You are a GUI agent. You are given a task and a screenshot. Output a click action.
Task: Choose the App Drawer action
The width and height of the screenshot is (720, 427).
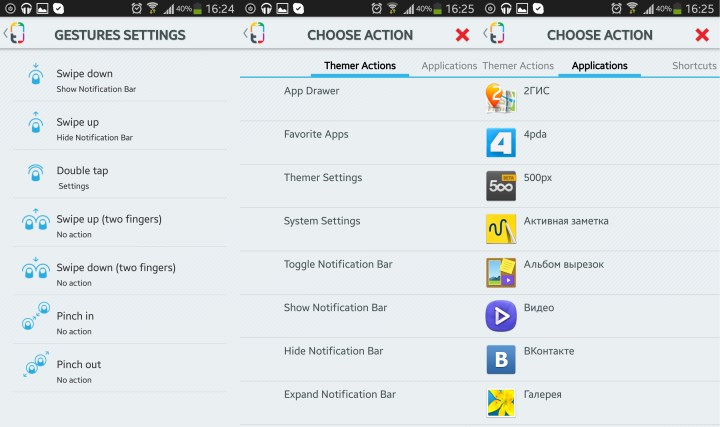click(312, 91)
